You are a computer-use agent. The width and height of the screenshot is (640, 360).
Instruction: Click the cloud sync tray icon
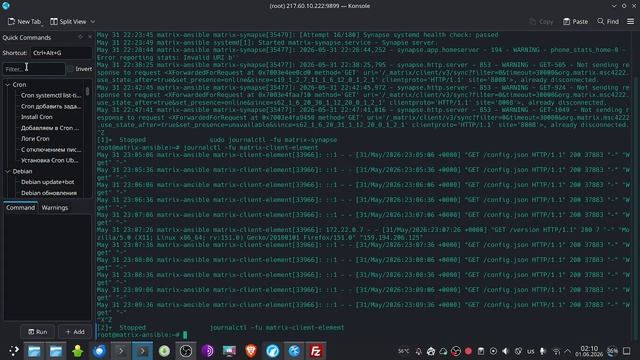(443, 351)
